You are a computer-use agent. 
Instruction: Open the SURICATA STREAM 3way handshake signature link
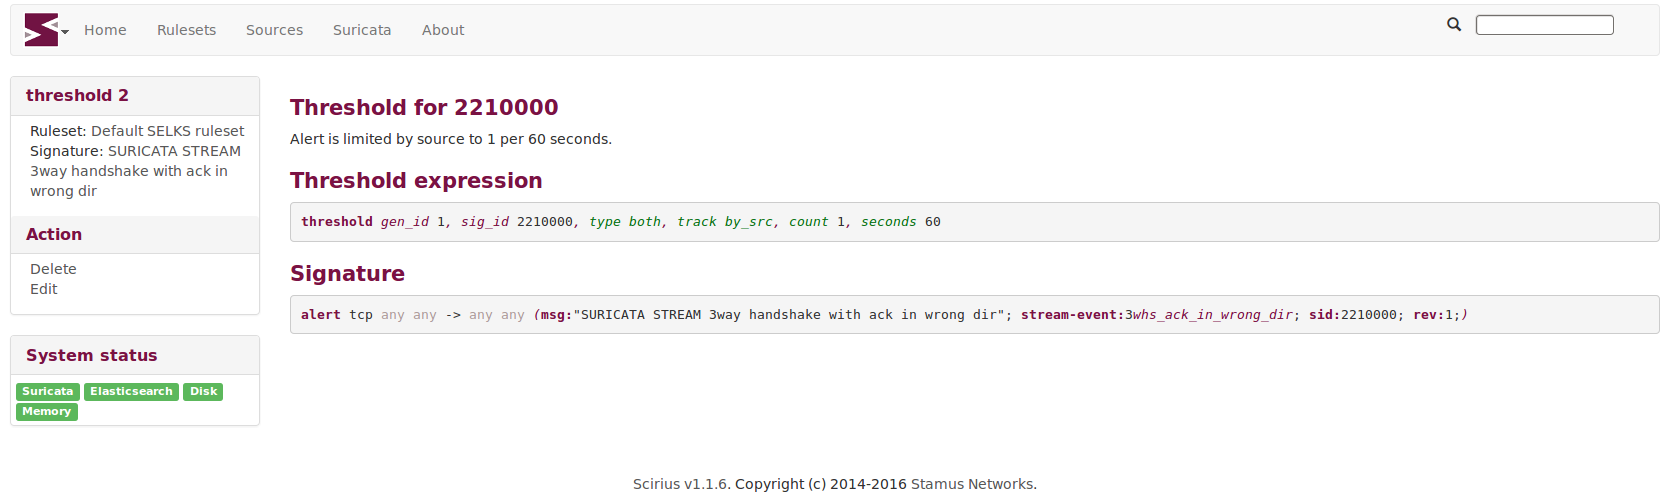(135, 171)
